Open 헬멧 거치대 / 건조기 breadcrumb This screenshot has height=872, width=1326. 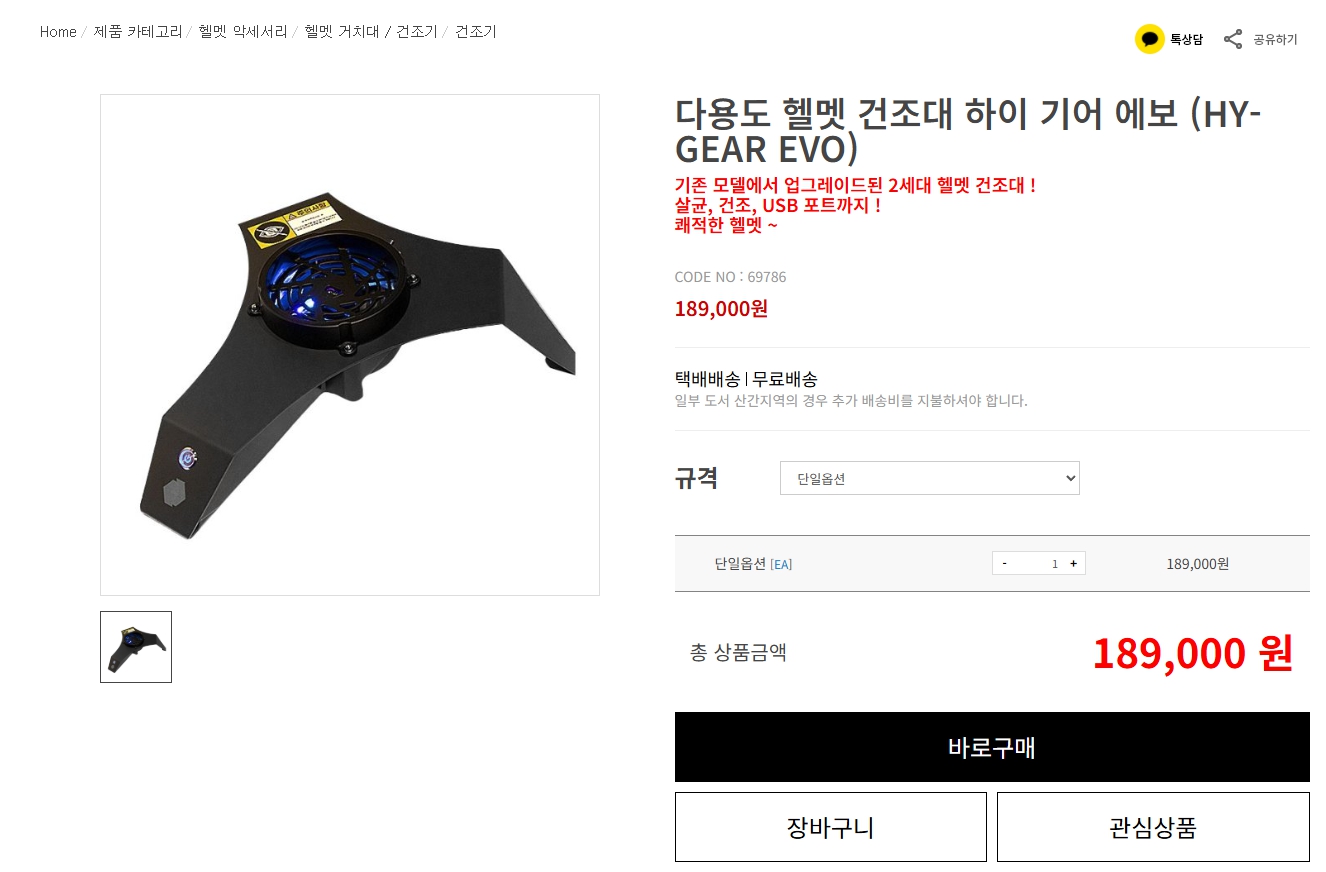pos(371,32)
